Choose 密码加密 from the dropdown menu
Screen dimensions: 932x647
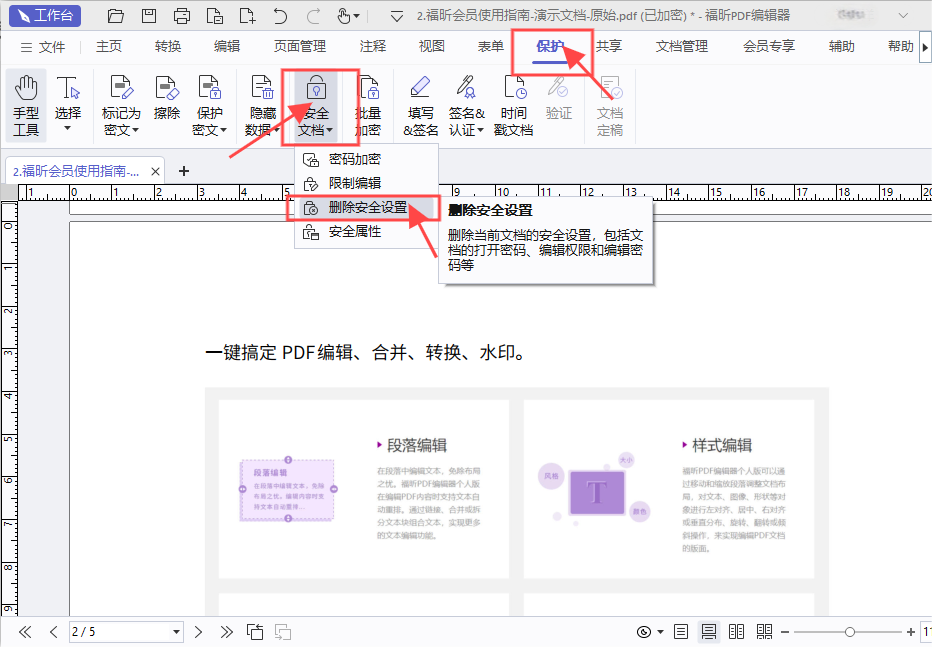[366, 159]
